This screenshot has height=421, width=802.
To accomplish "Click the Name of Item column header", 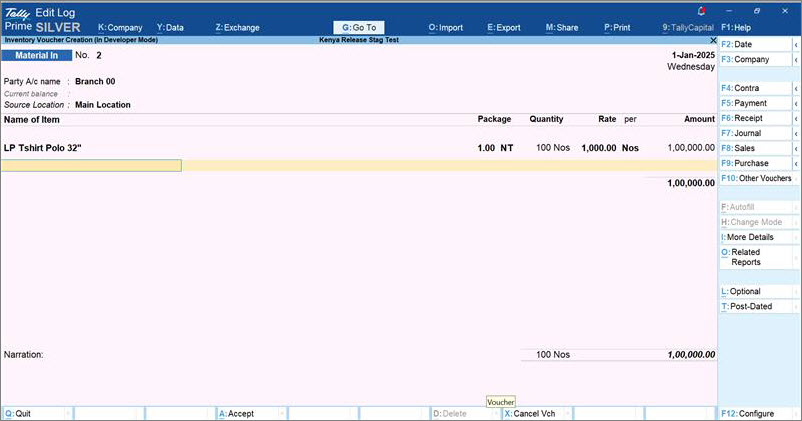I will (x=32, y=119).
